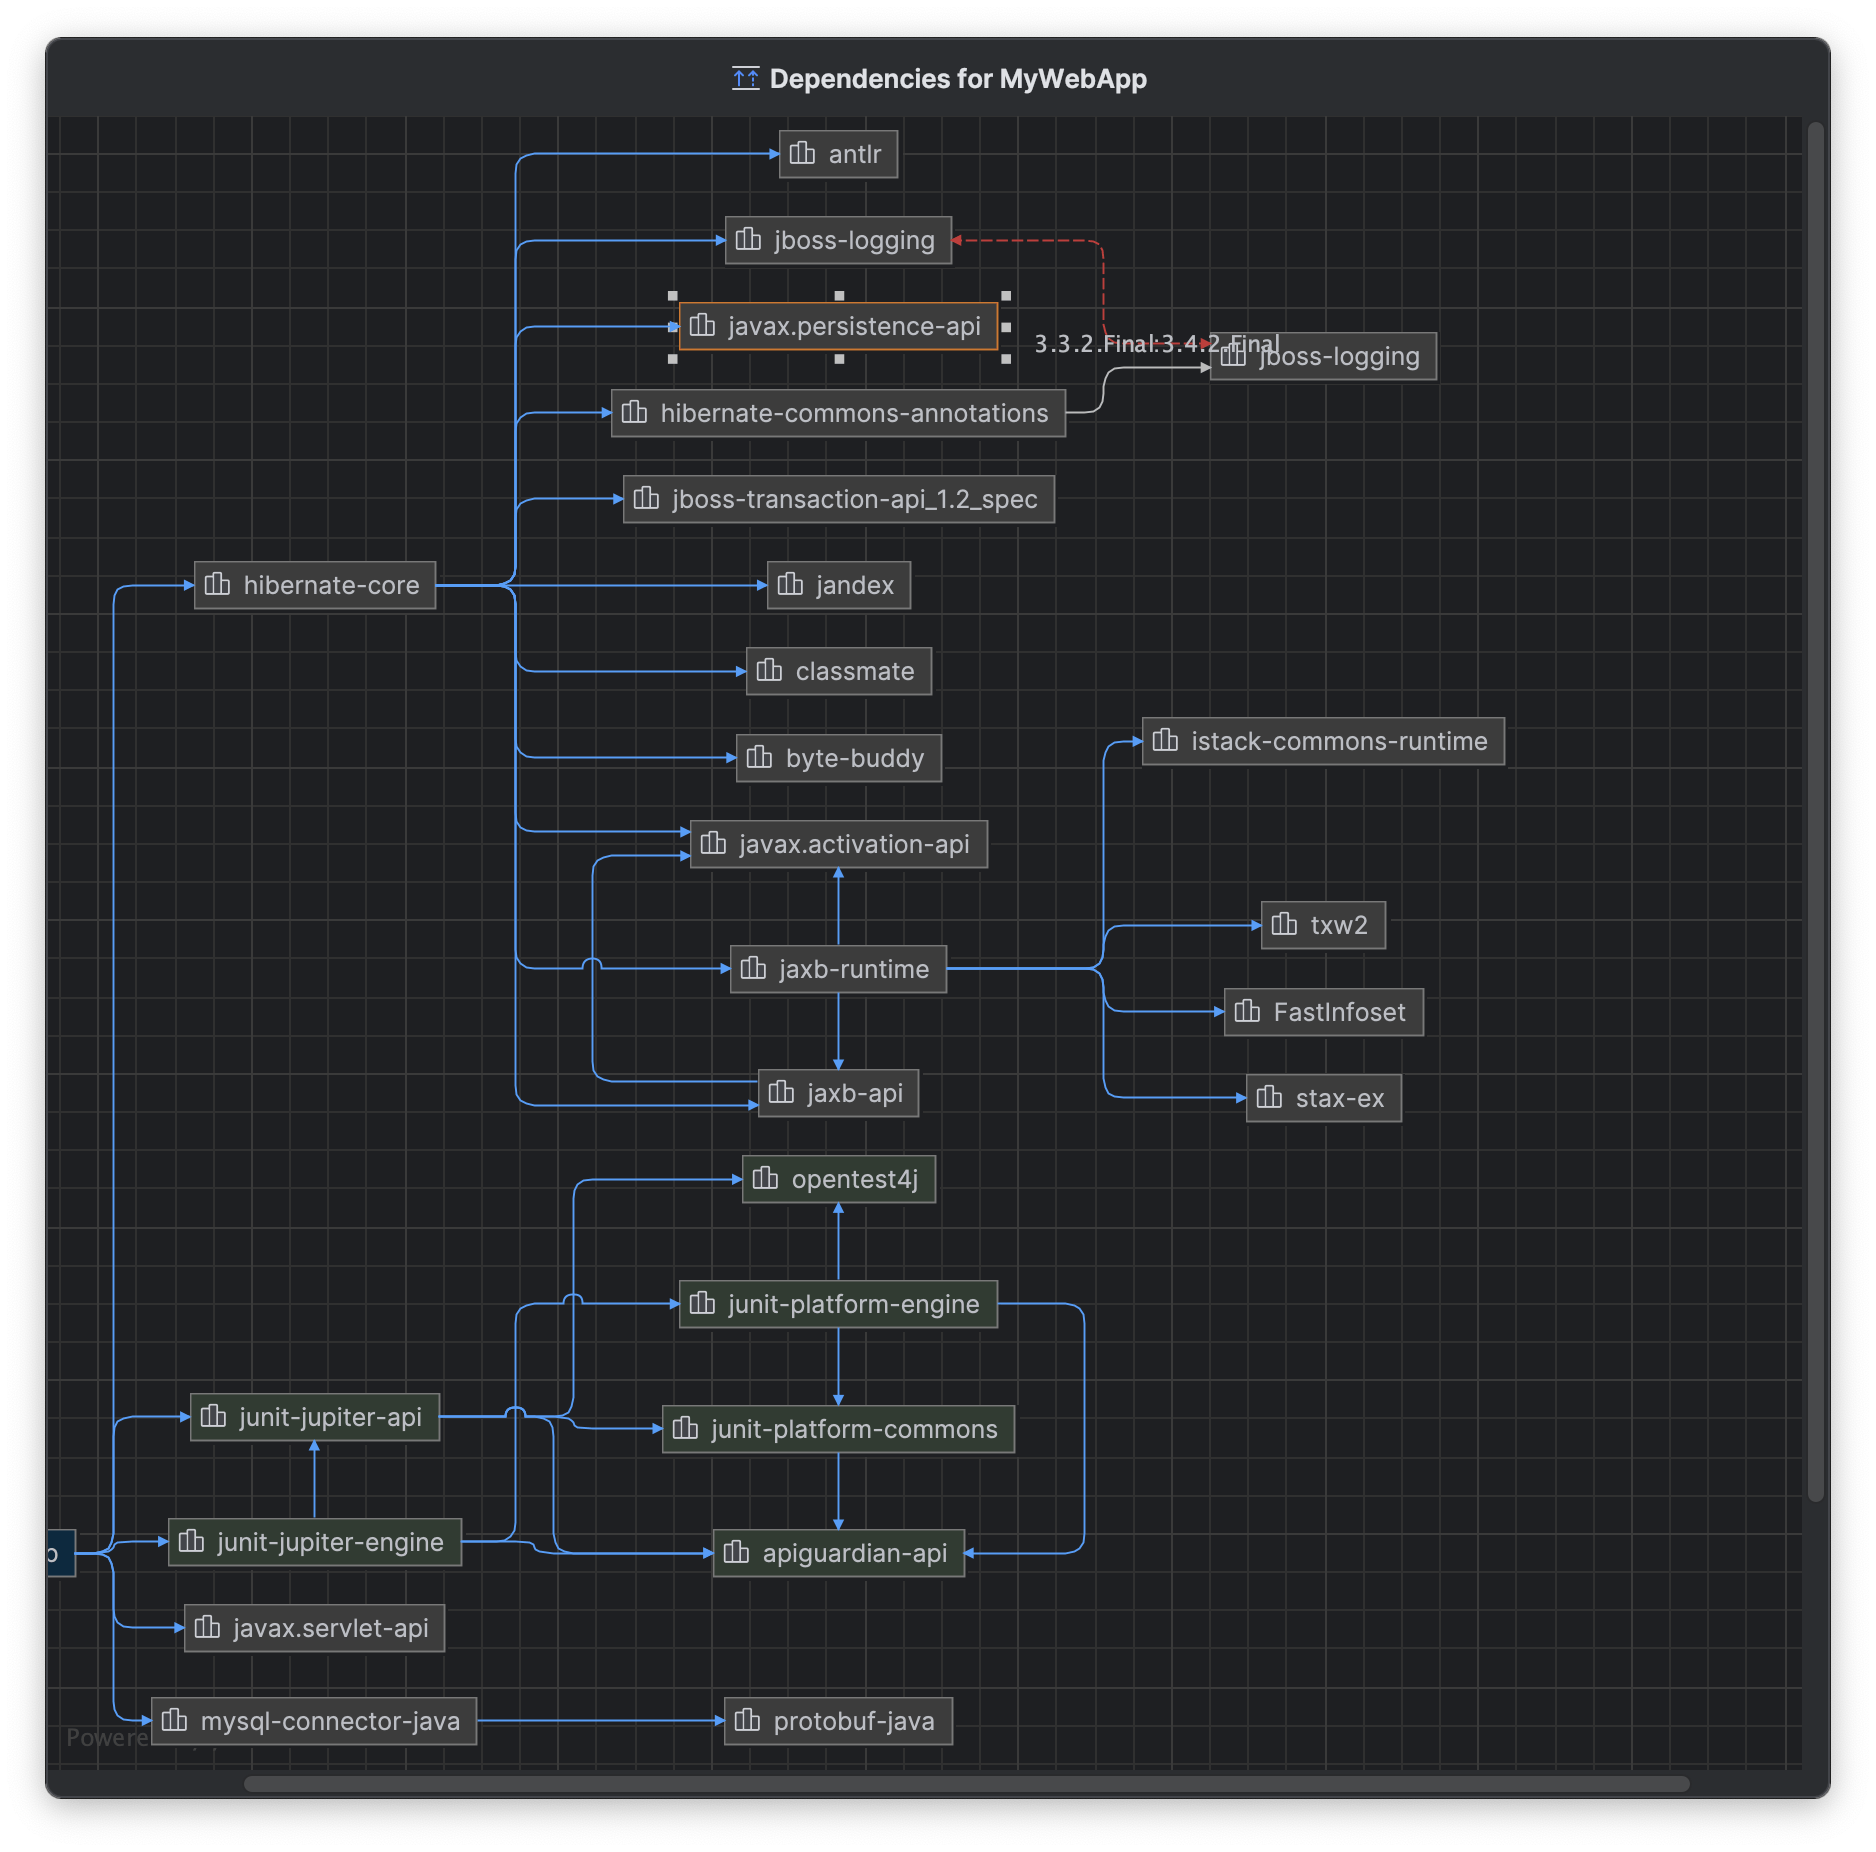The image size is (1876, 1852).
Task: Click the library icon on classmate node
Action: coord(768,671)
